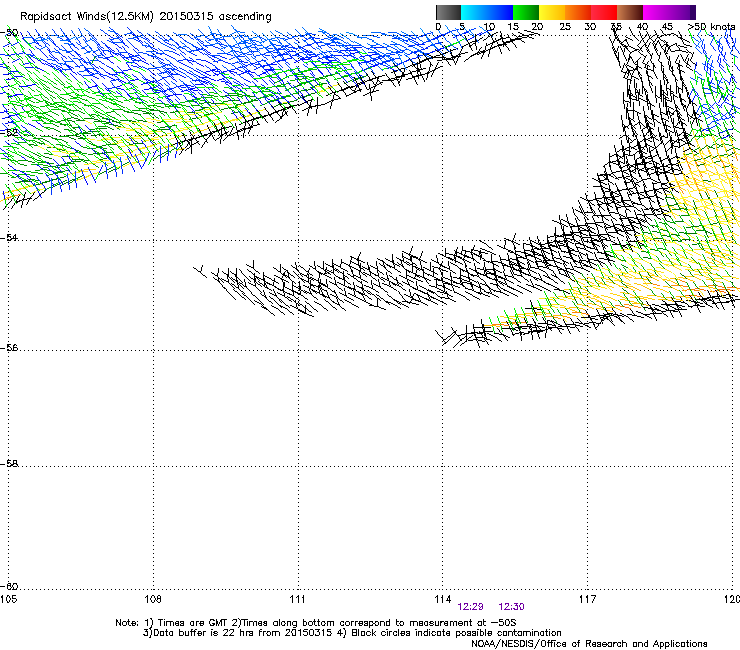
Task: Click the red 30-35 knots legend swatch
Action: pos(604,12)
